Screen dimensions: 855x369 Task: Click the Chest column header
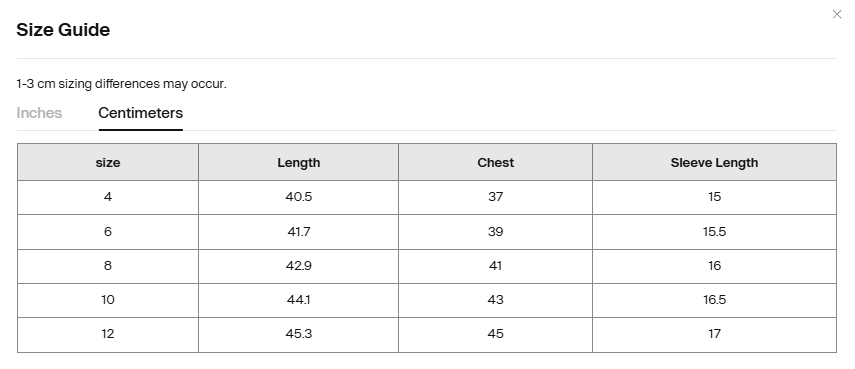(x=496, y=162)
